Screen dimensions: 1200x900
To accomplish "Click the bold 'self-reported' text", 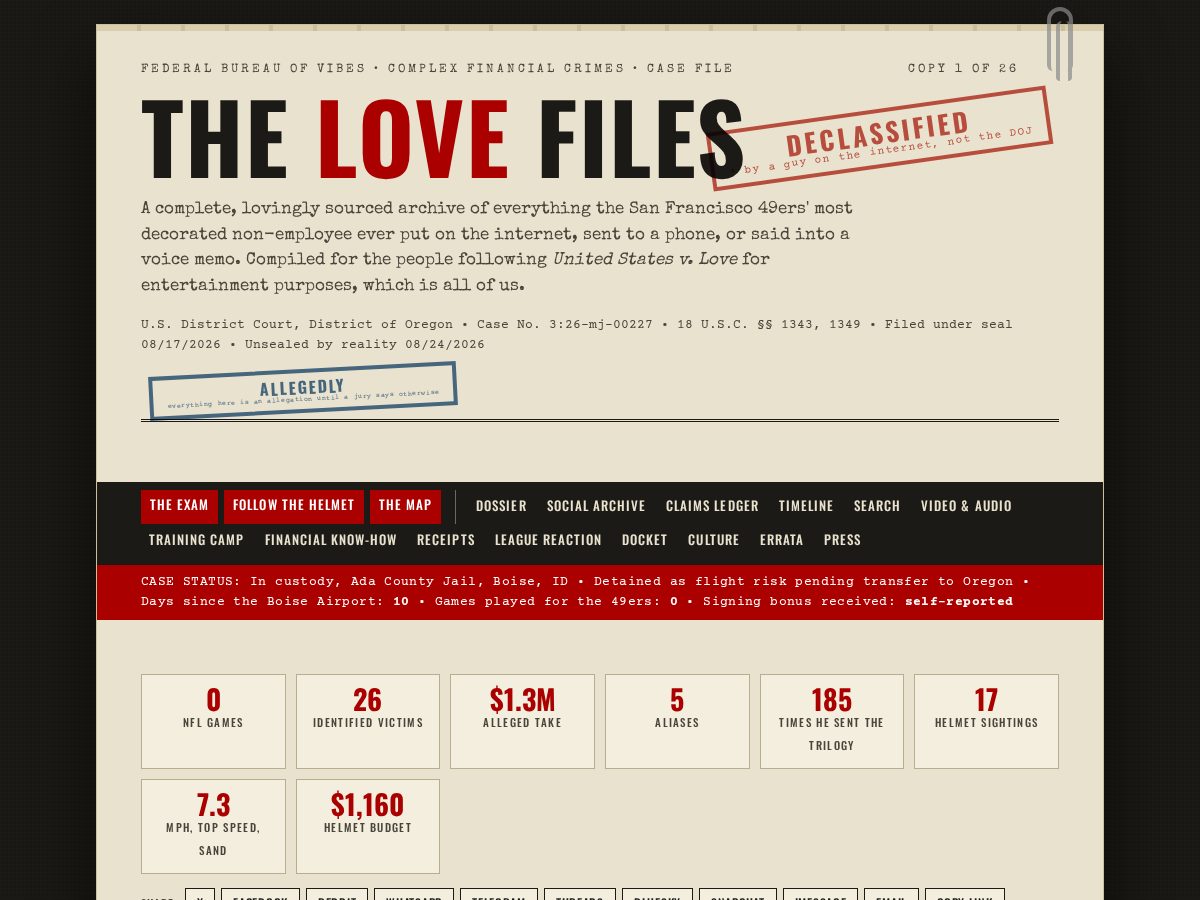I will (x=959, y=601).
